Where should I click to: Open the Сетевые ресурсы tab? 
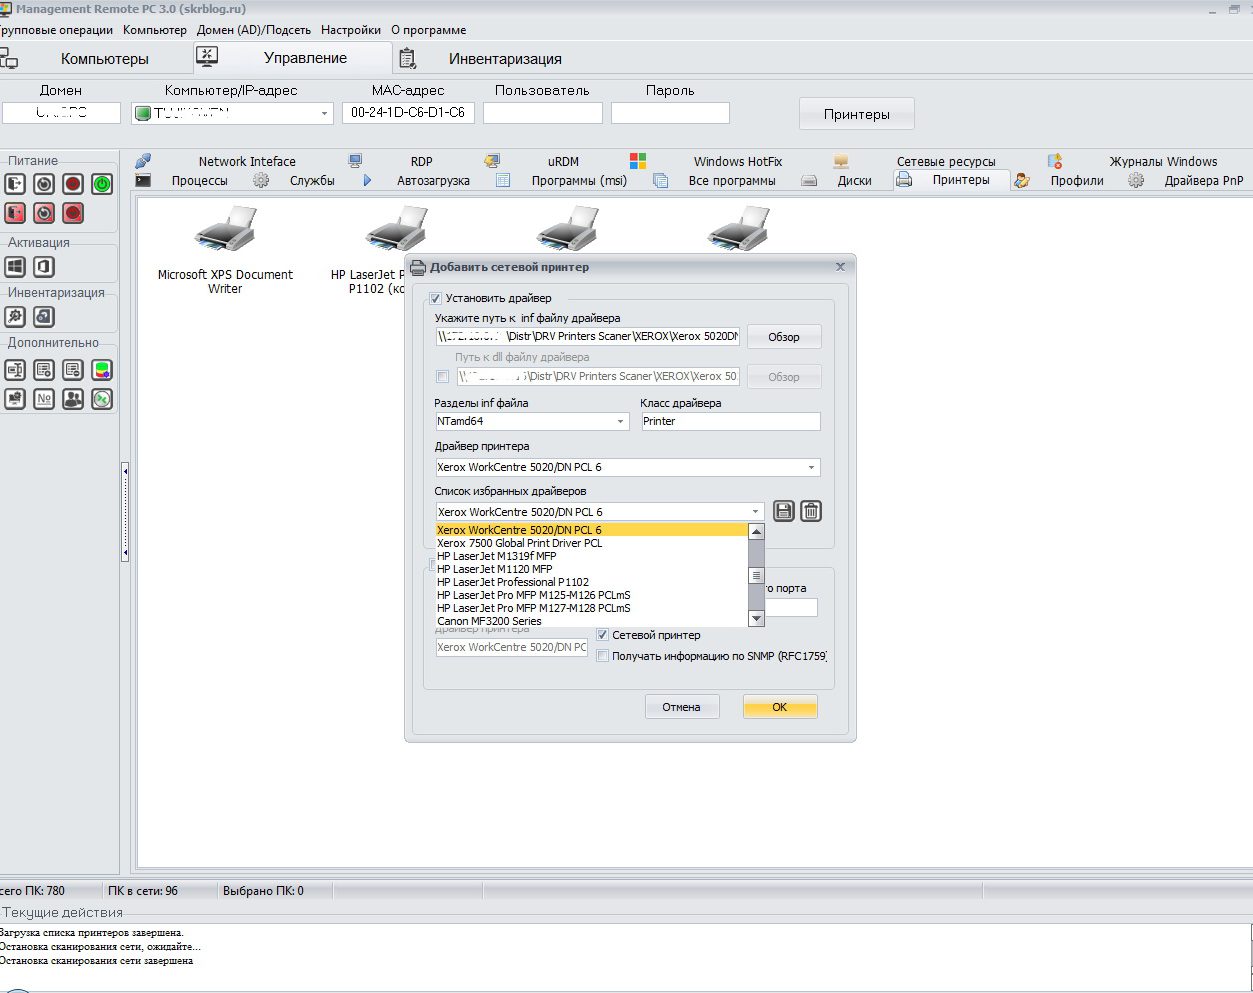point(946,161)
